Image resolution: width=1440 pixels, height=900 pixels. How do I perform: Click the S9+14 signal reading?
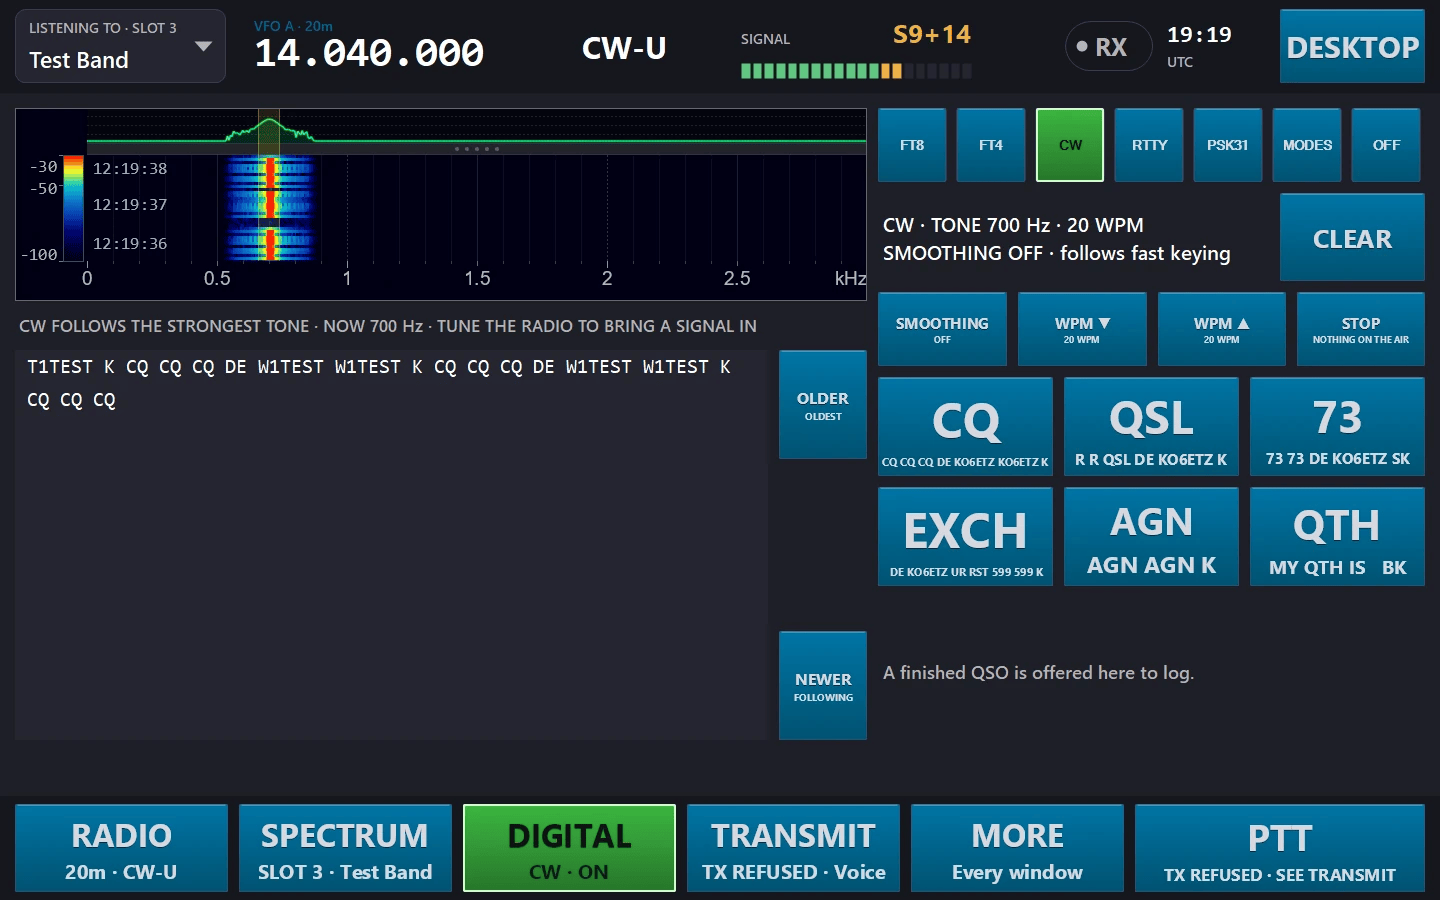[932, 35]
